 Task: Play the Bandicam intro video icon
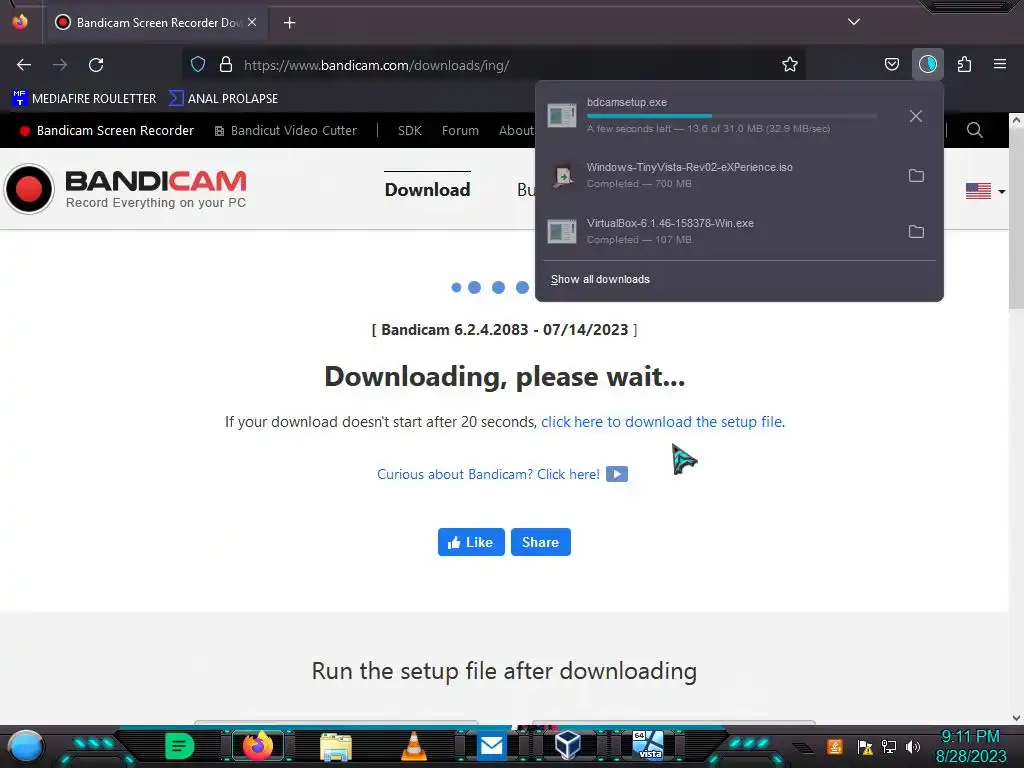pos(616,474)
